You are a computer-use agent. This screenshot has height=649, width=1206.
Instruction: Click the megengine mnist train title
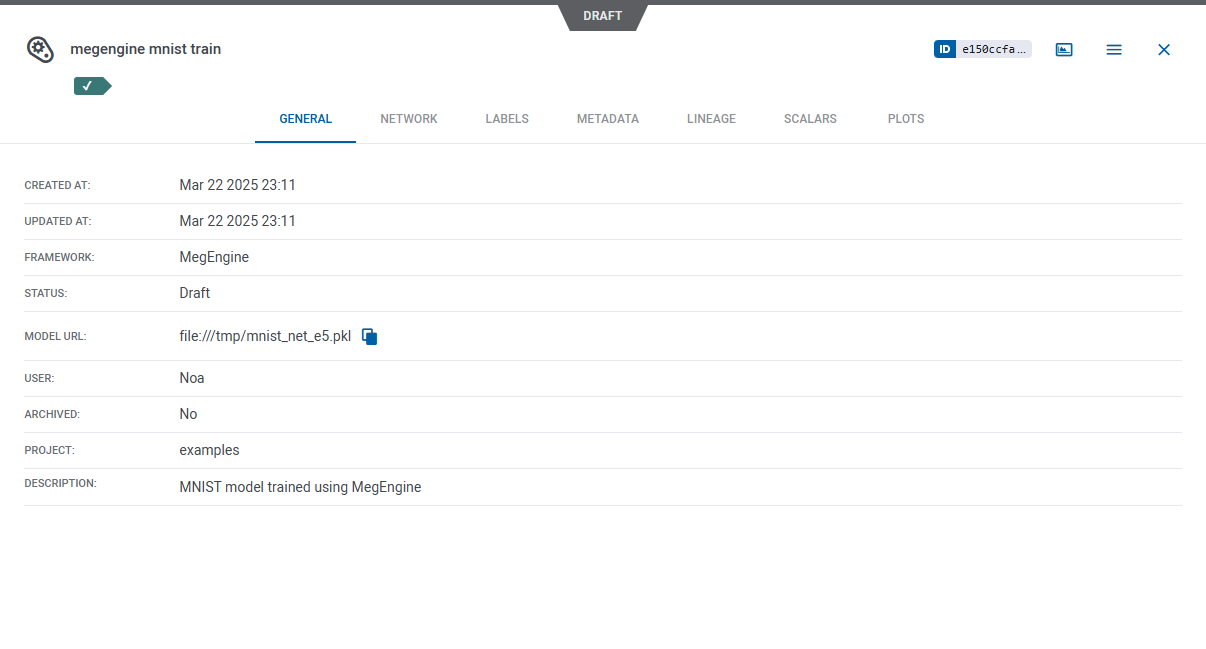point(146,48)
